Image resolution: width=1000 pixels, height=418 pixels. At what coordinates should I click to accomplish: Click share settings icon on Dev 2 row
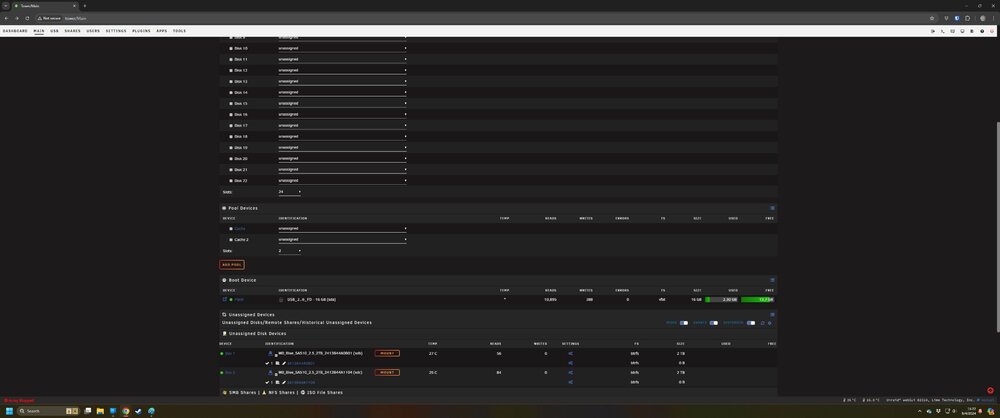point(571,373)
